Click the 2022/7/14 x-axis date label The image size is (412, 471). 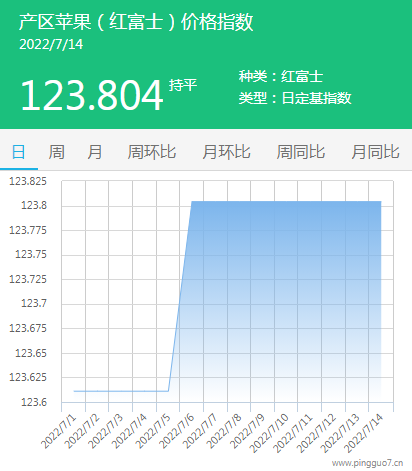point(363,433)
